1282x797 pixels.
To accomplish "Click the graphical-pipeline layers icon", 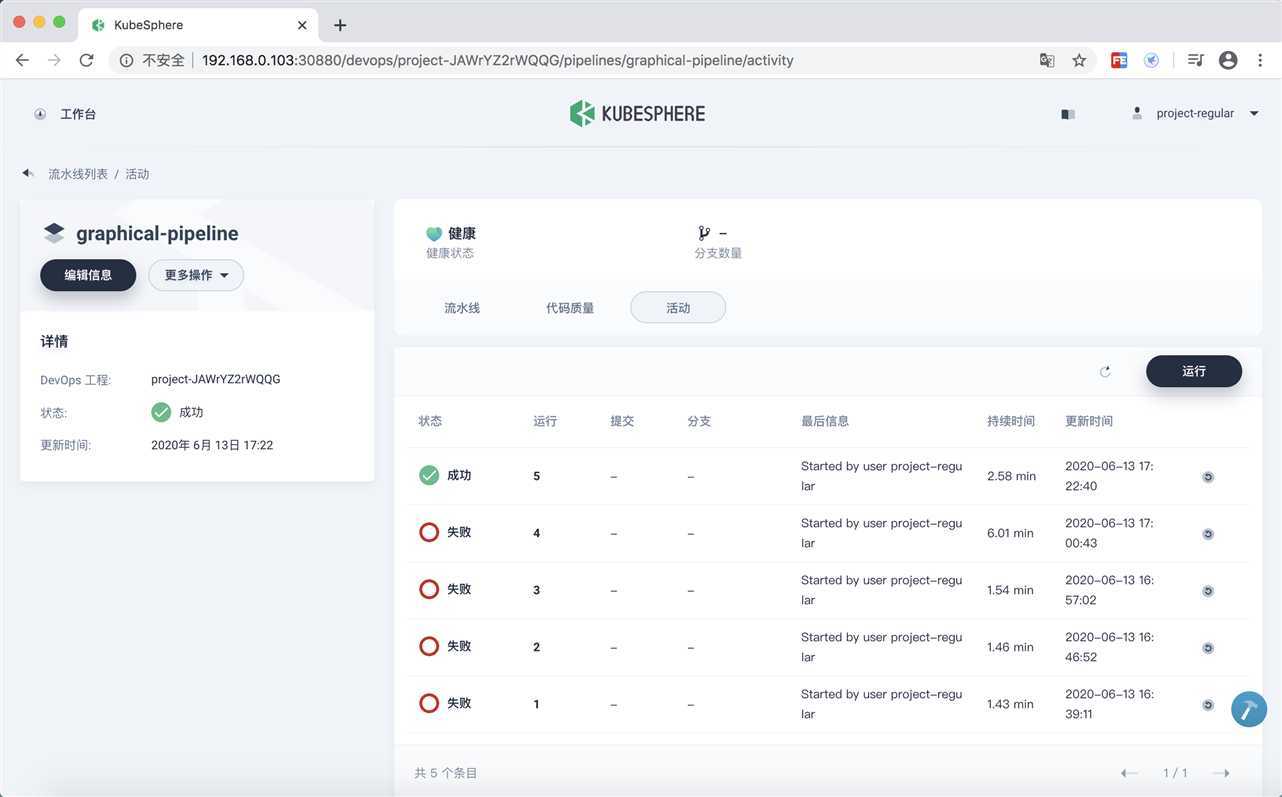I will [x=54, y=233].
